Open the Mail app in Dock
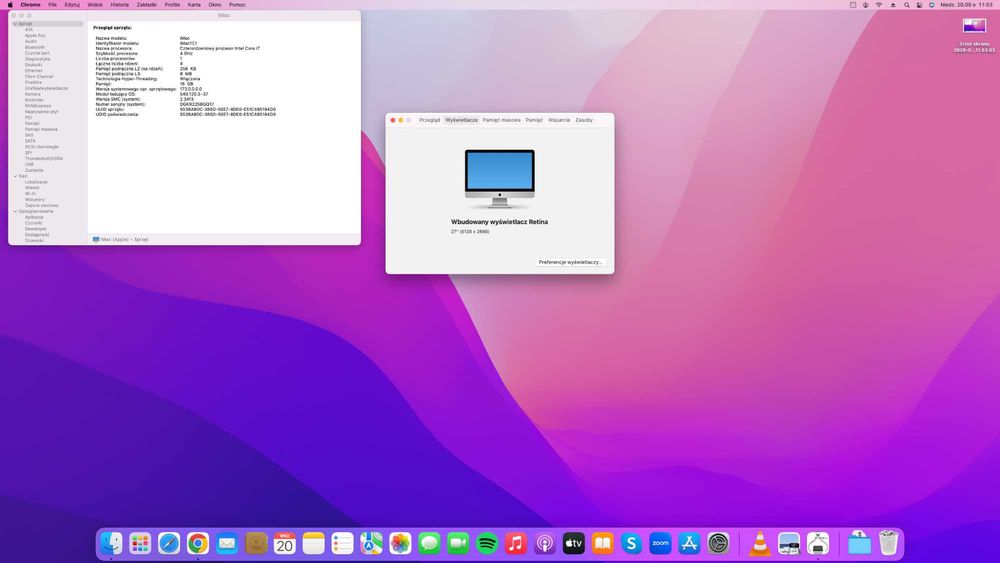Screen dimensions: 1000x563 click(227, 543)
